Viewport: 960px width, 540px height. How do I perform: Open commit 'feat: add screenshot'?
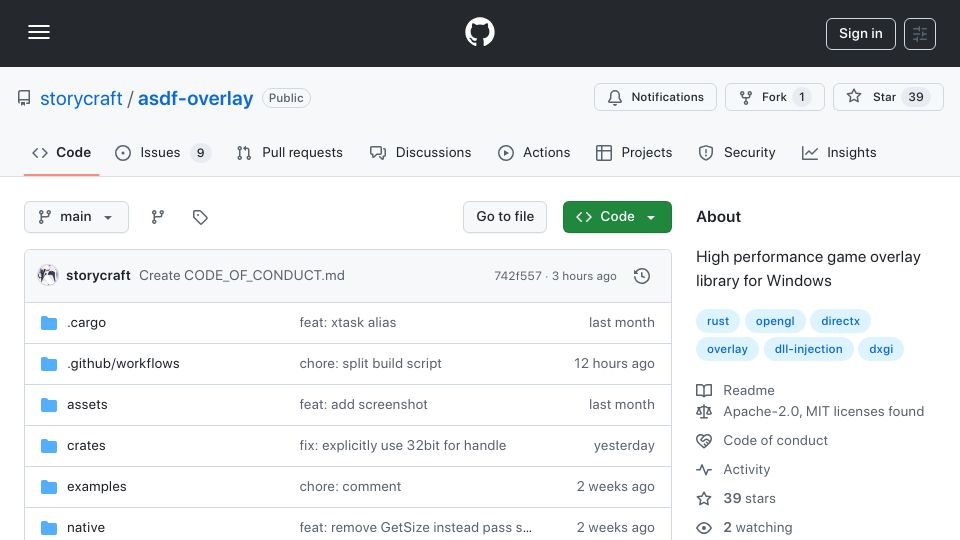click(x=364, y=405)
